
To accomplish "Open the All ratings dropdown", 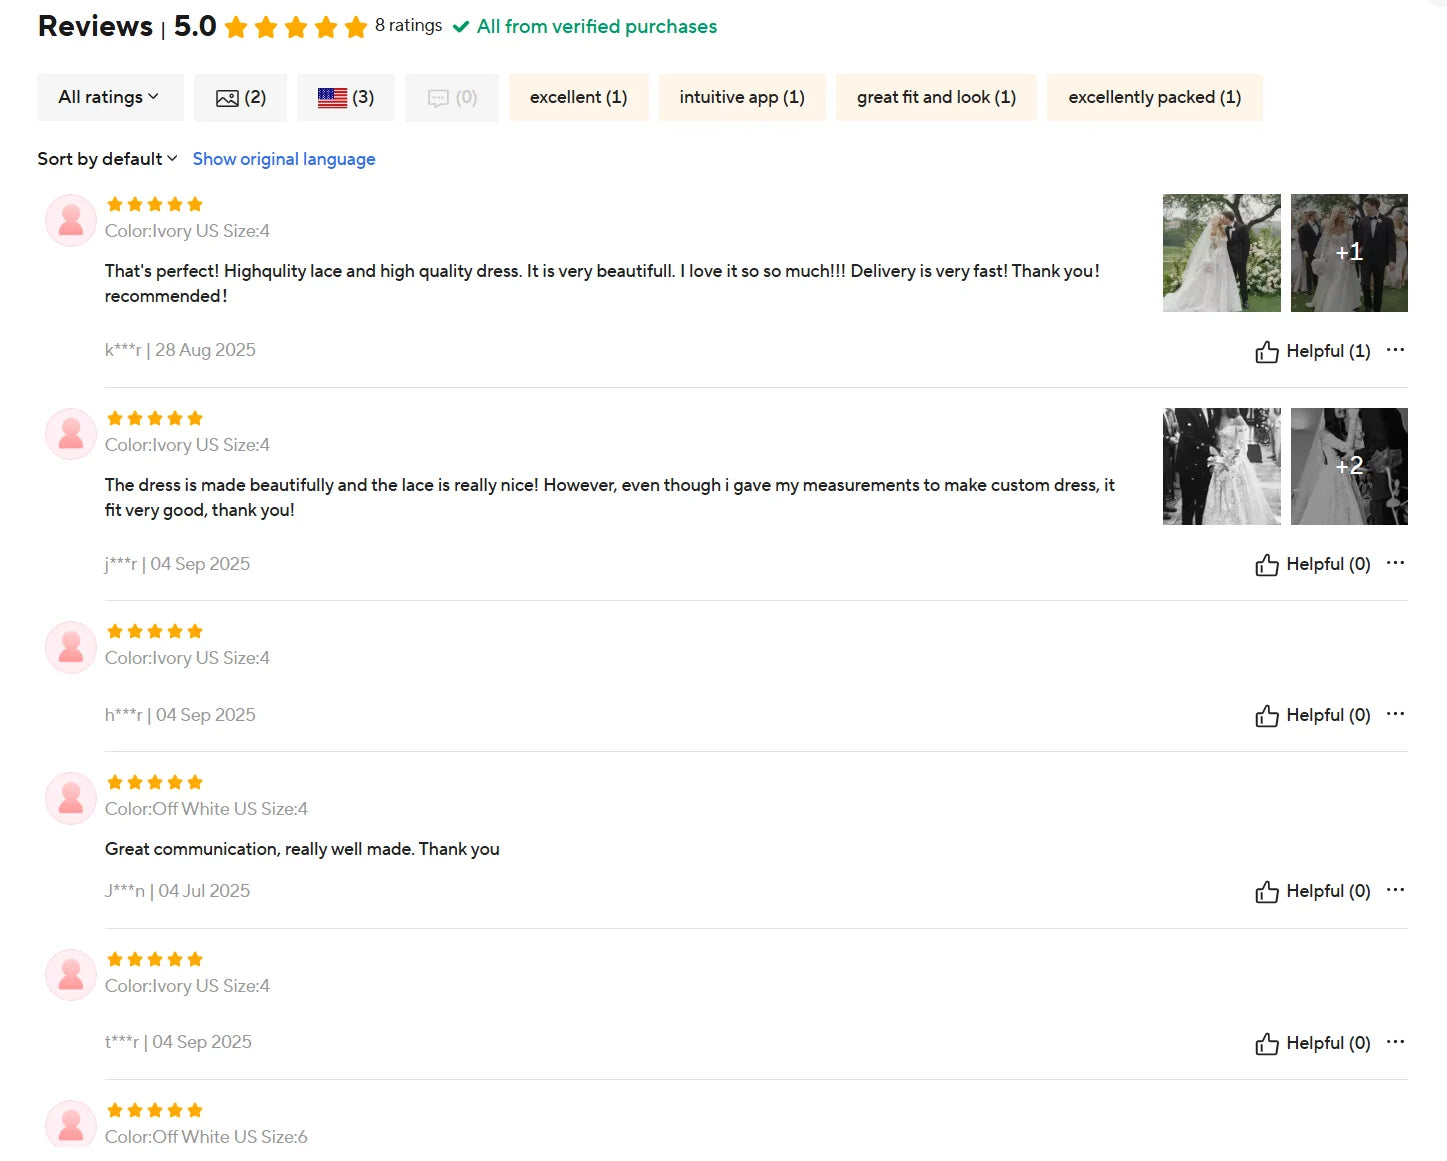I will pos(109,97).
